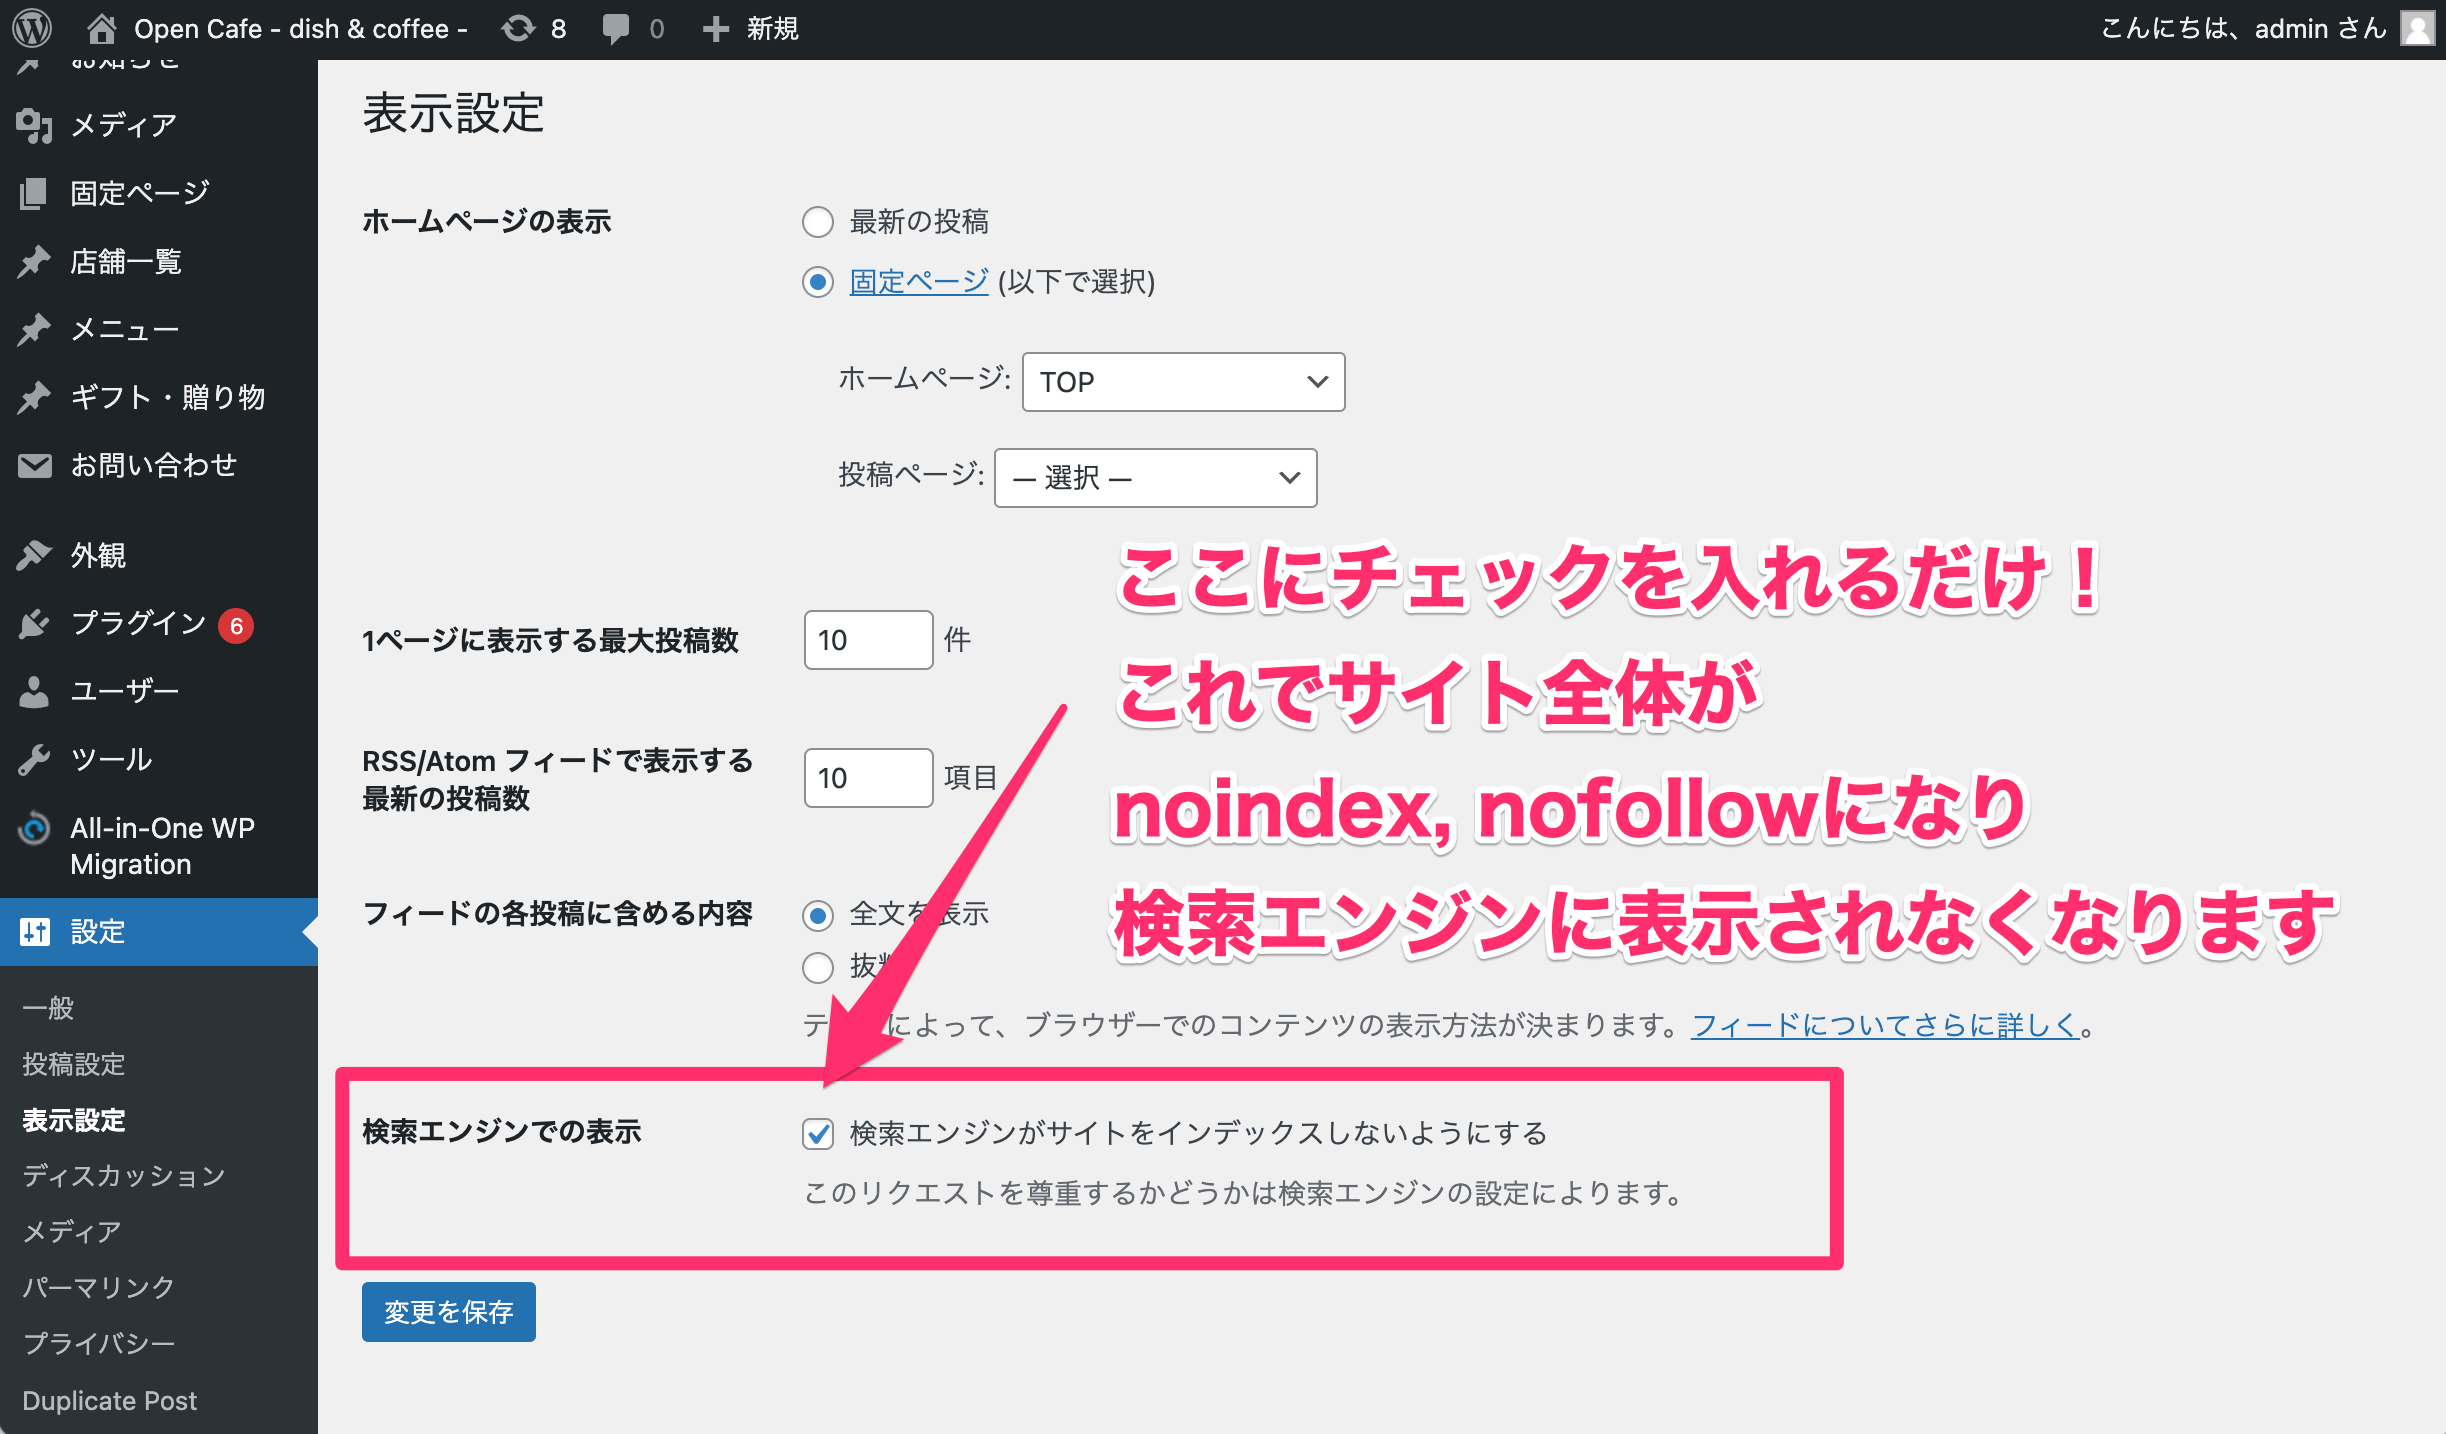
Task: Click the admin avatar in the top bar
Action: click(2417, 28)
